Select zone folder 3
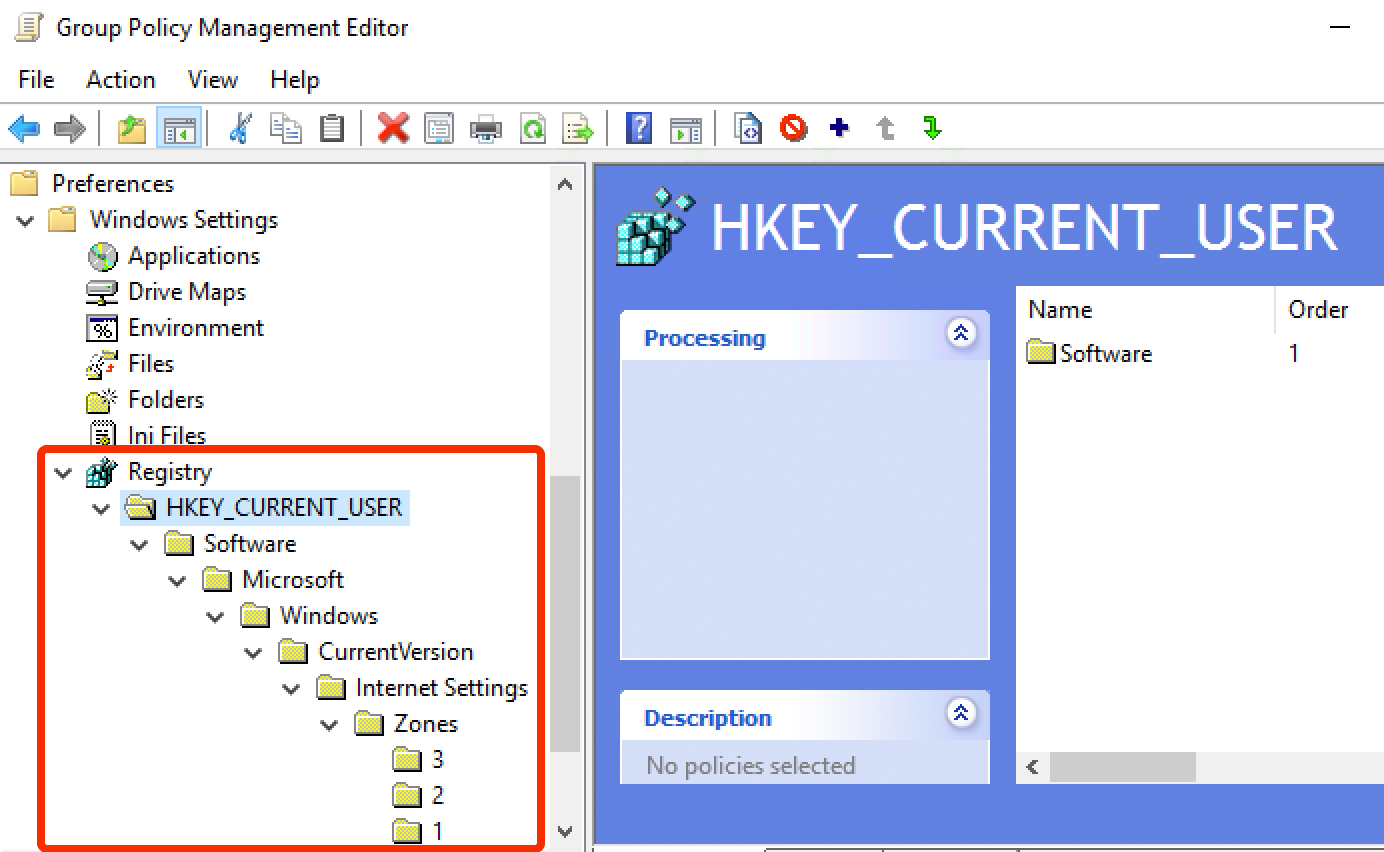The height and width of the screenshot is (852, 1384). [x=437, y=760]
